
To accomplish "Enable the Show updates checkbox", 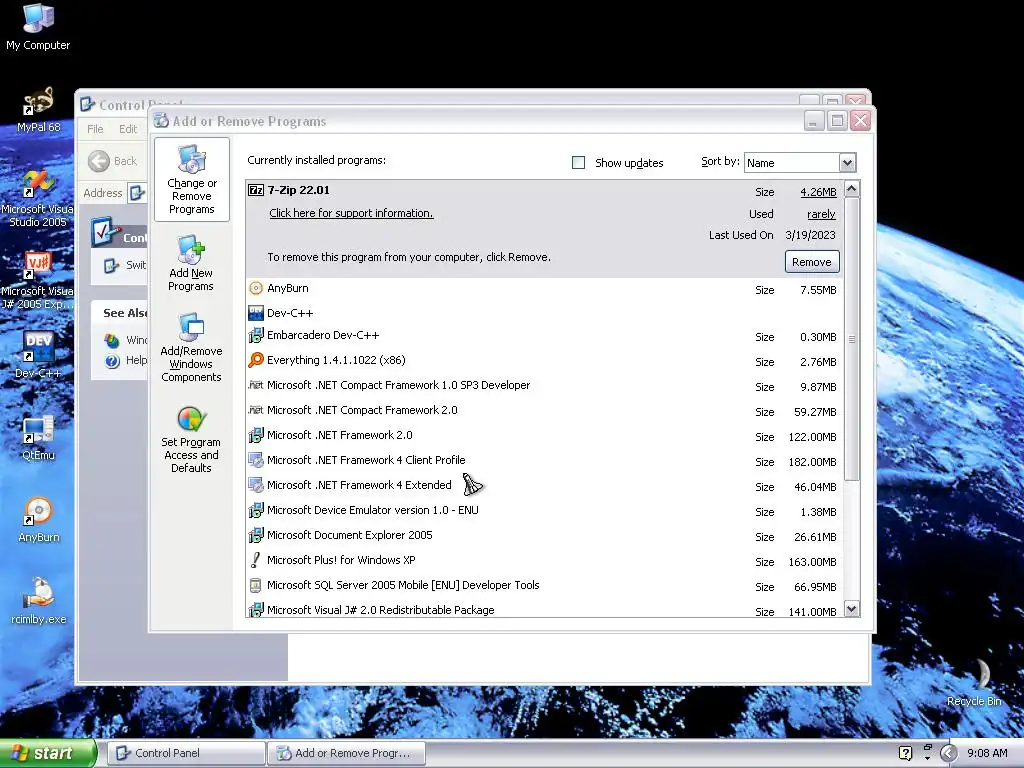I will [x=578, y=163].
